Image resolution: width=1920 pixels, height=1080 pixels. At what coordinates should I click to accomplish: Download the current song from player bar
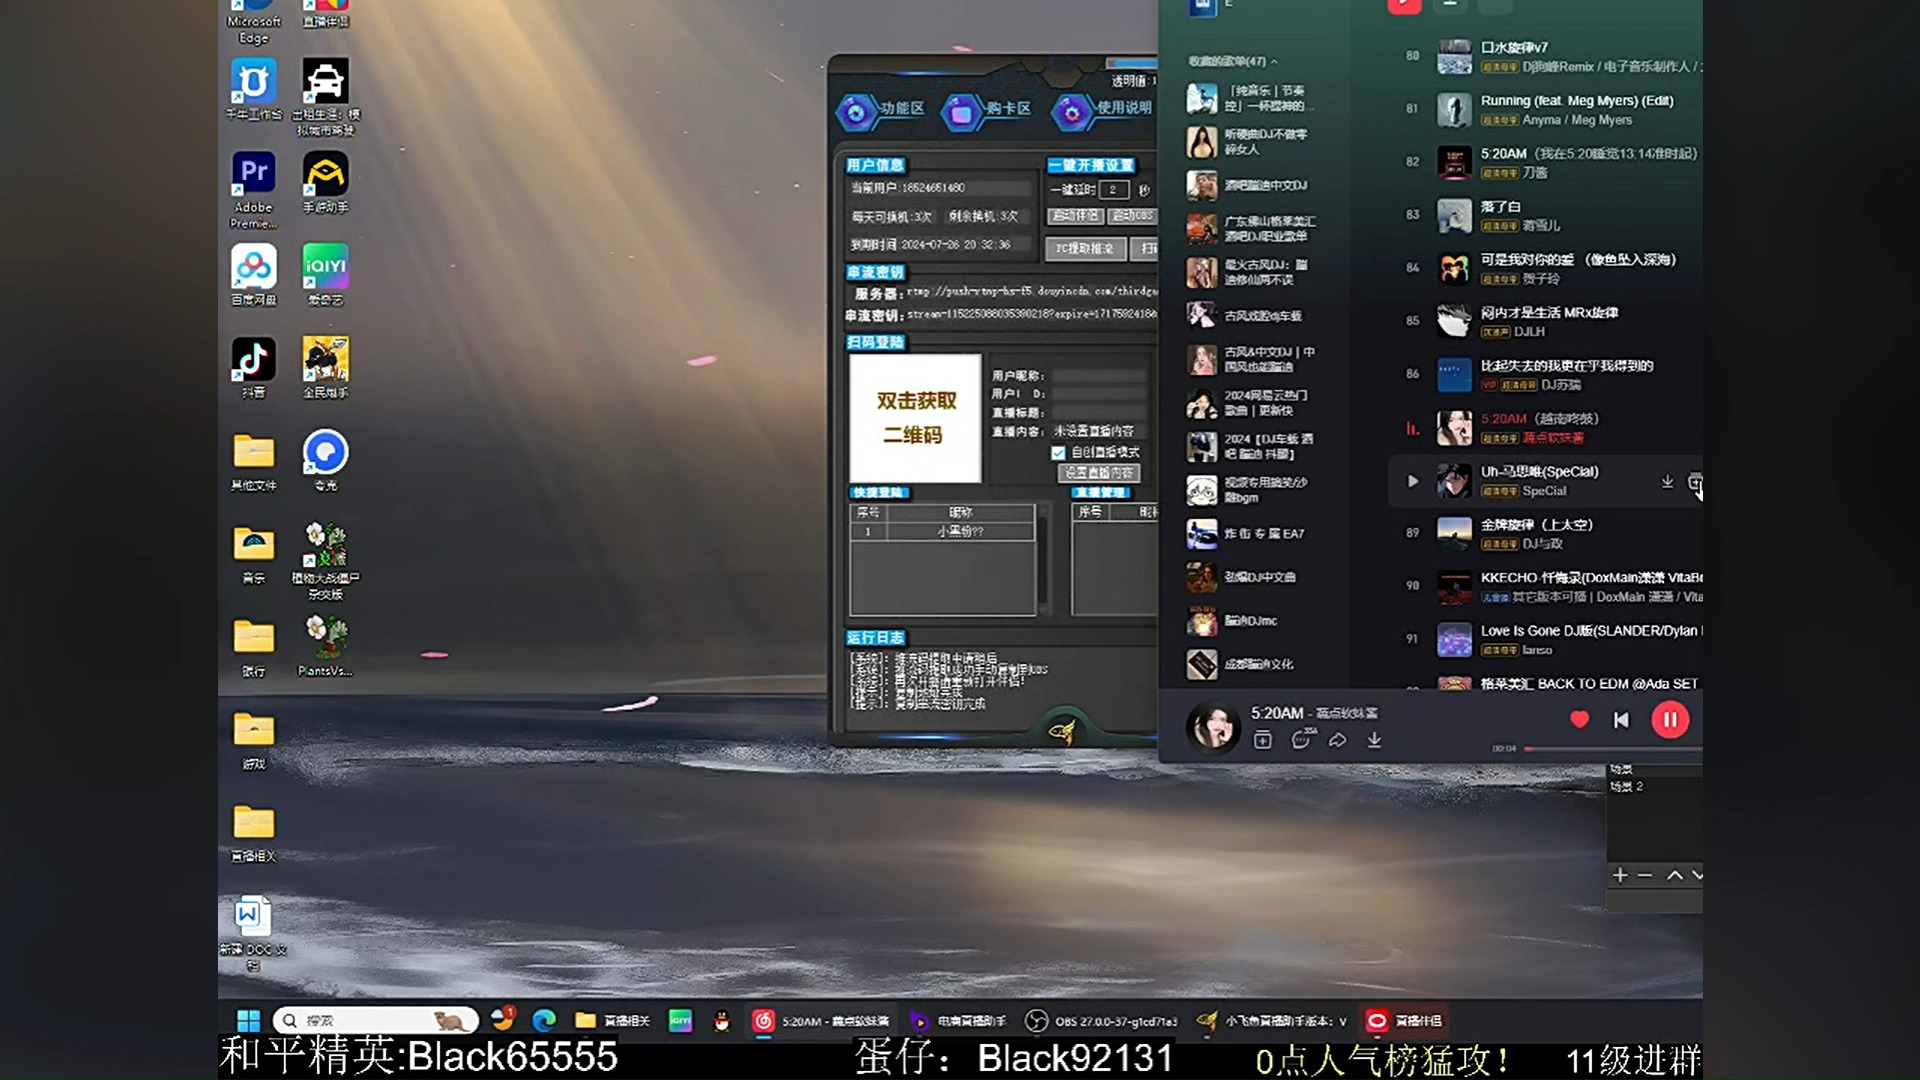(x=1374, y=740)
